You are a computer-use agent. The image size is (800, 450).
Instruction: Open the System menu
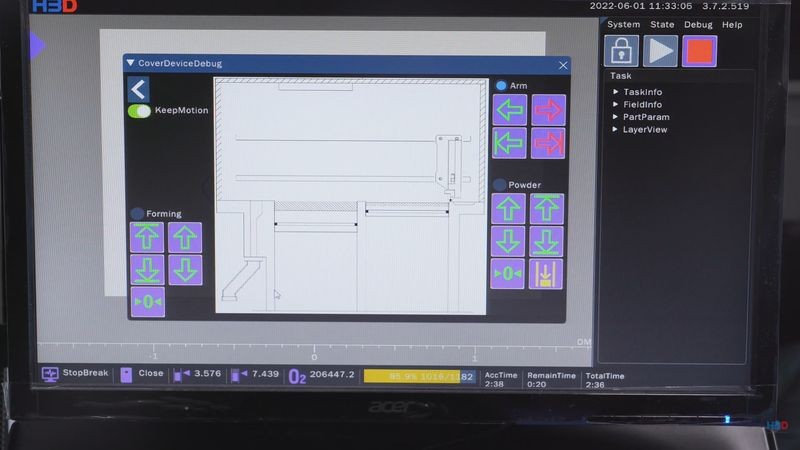pos(623,24)
